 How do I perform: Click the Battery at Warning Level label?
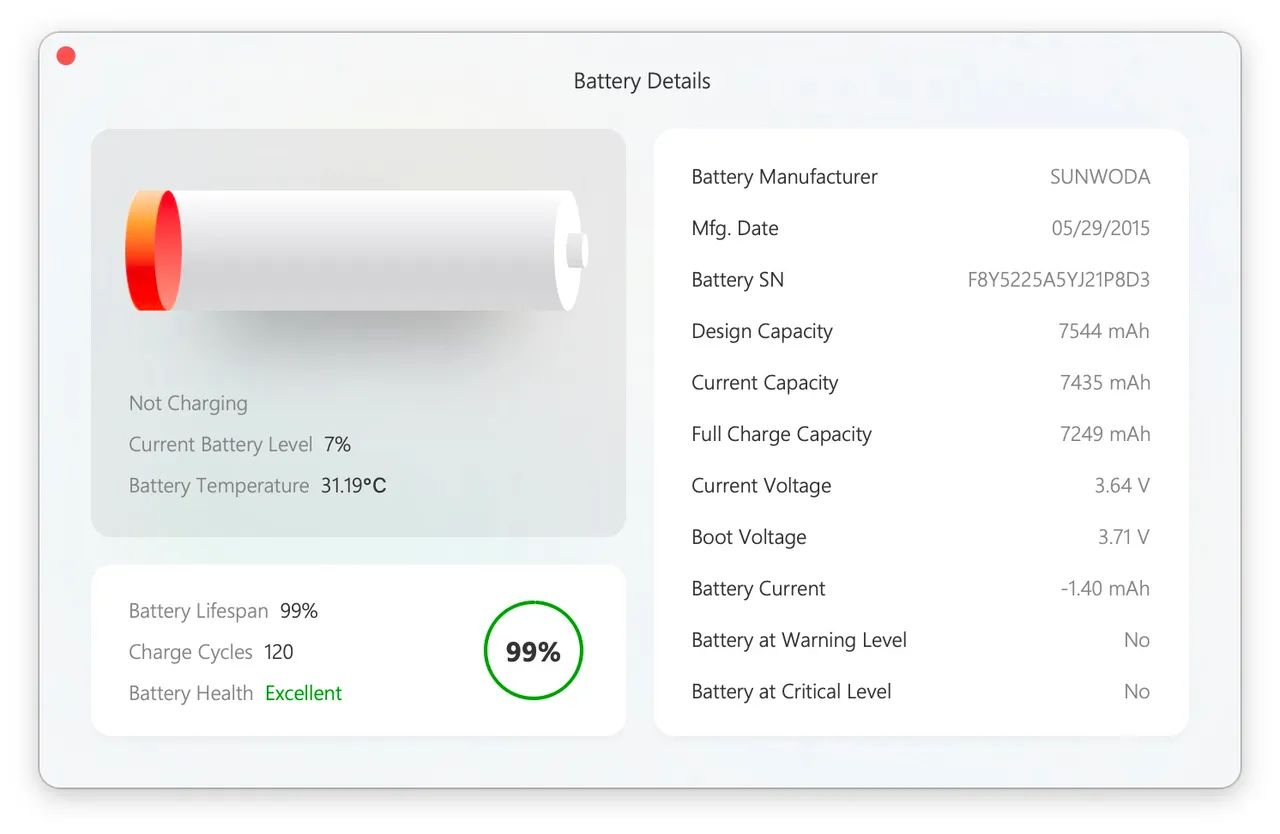799,640
